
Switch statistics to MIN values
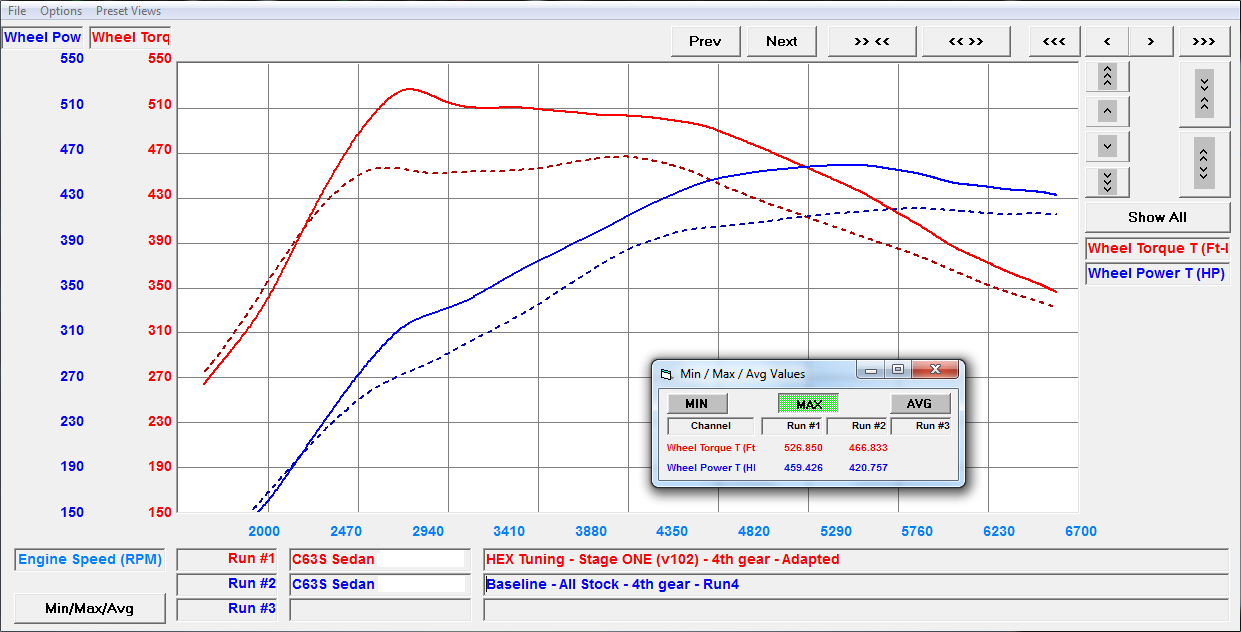697,404
